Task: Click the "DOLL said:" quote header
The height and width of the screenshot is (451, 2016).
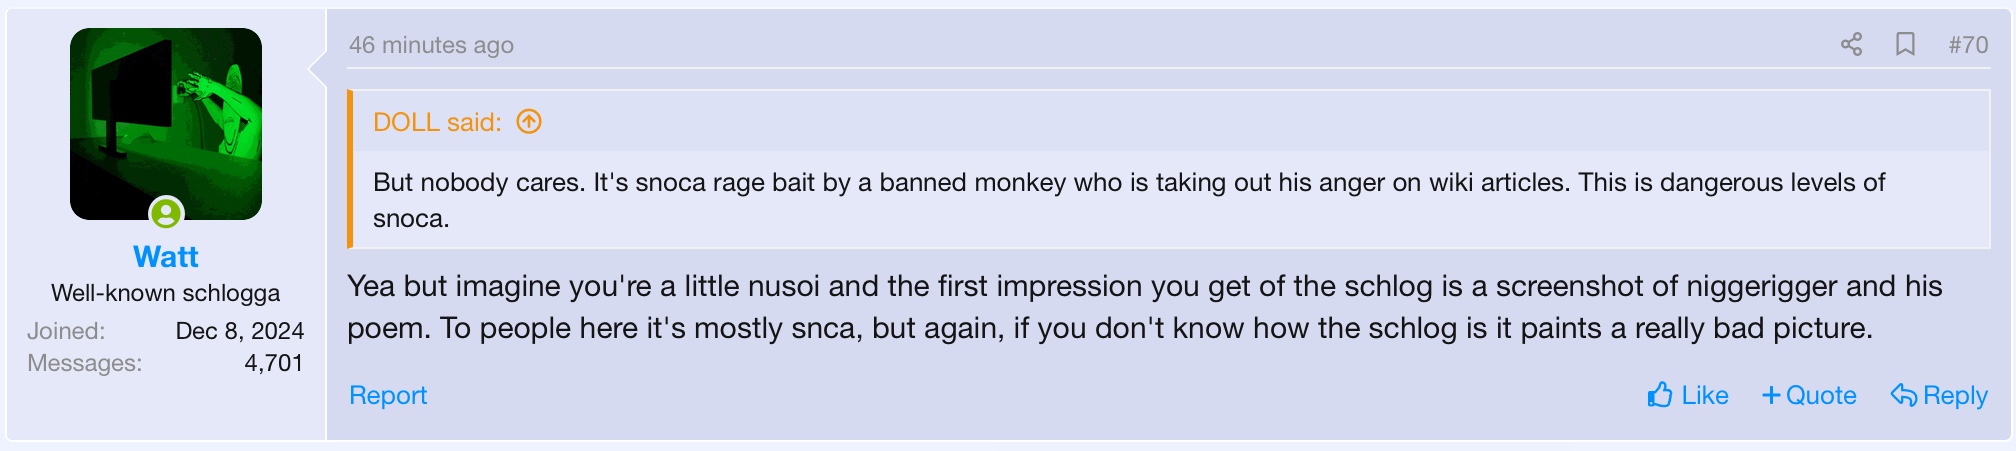Action: tap(437, 122)
